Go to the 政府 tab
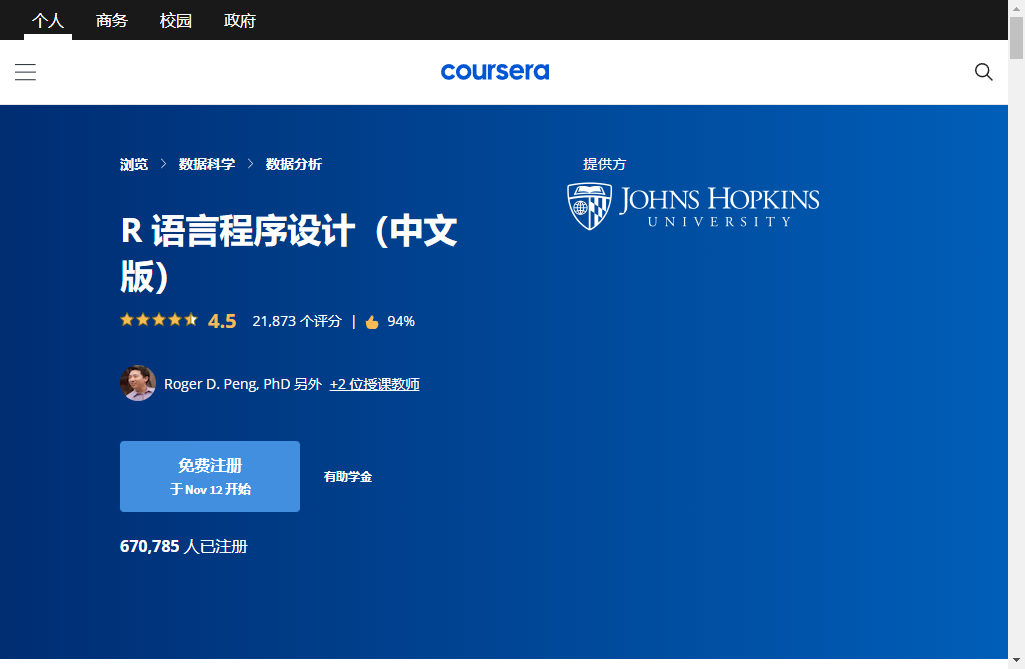The image size is (1025, 669). [x=240, y=20]
